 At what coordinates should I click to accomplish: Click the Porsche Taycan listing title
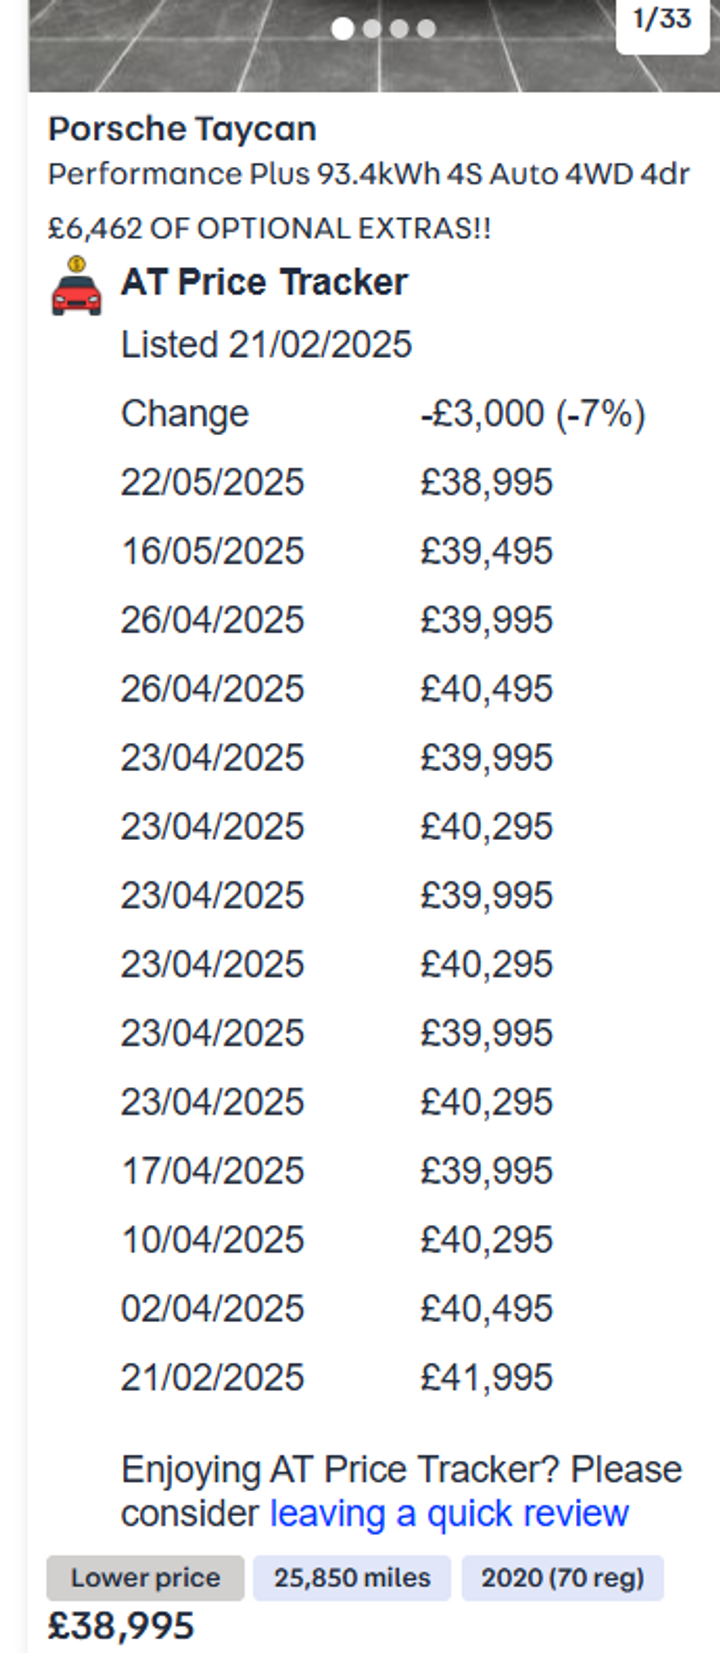coord(182,129)
